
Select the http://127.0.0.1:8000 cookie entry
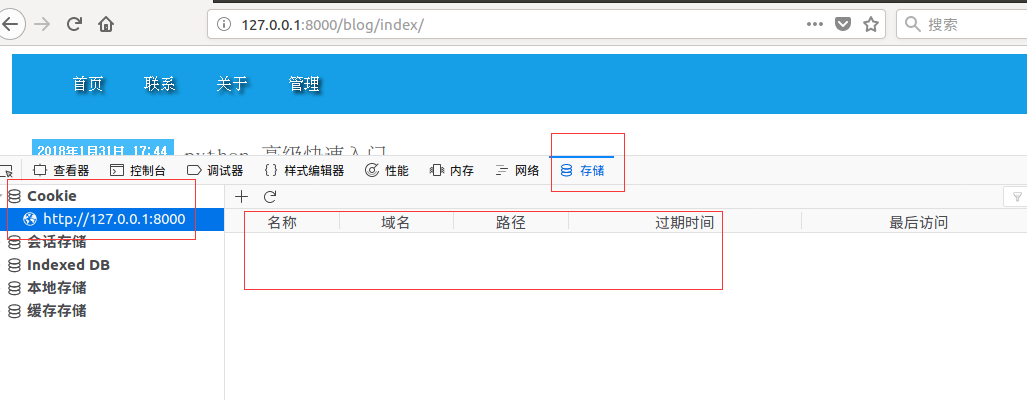click(113, 219)
